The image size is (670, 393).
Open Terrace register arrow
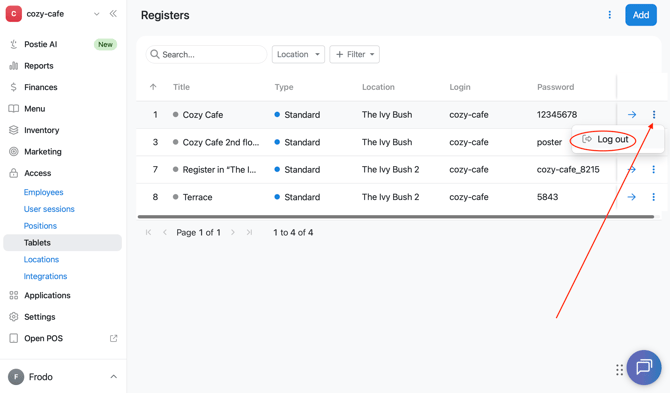[632, 197]
